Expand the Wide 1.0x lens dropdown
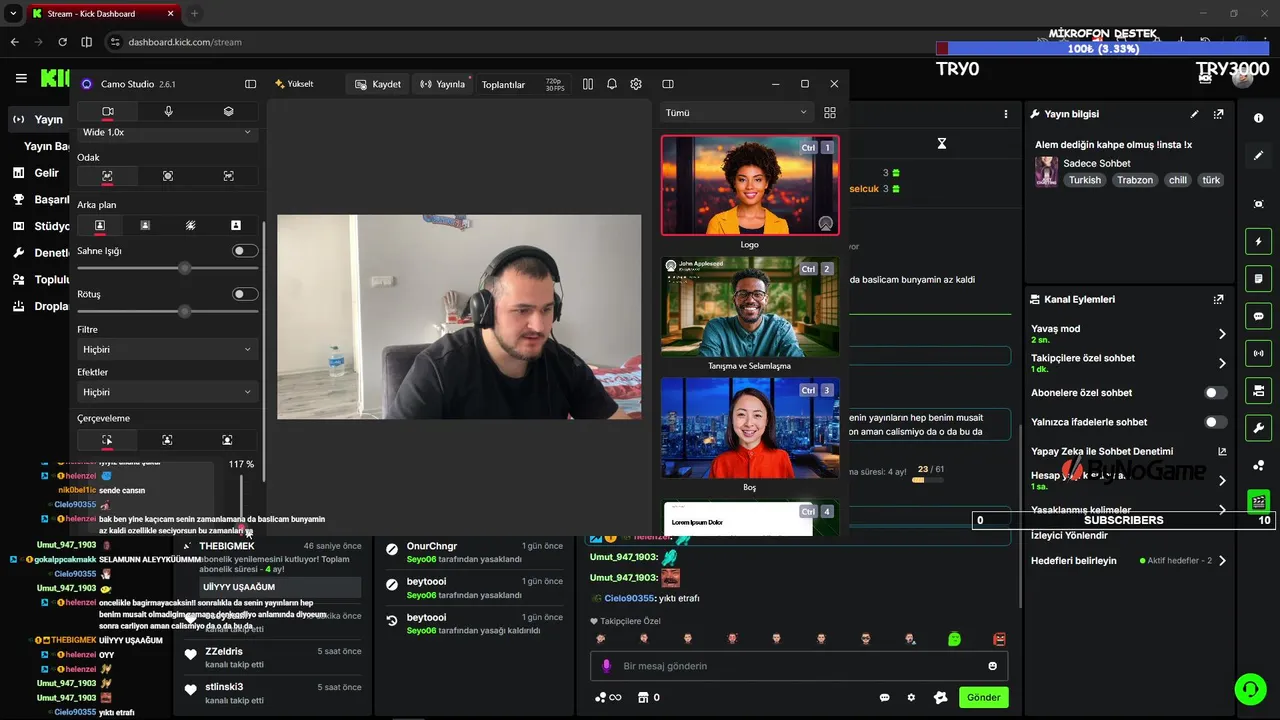1280x720 pixels. [x=167, y=132]
